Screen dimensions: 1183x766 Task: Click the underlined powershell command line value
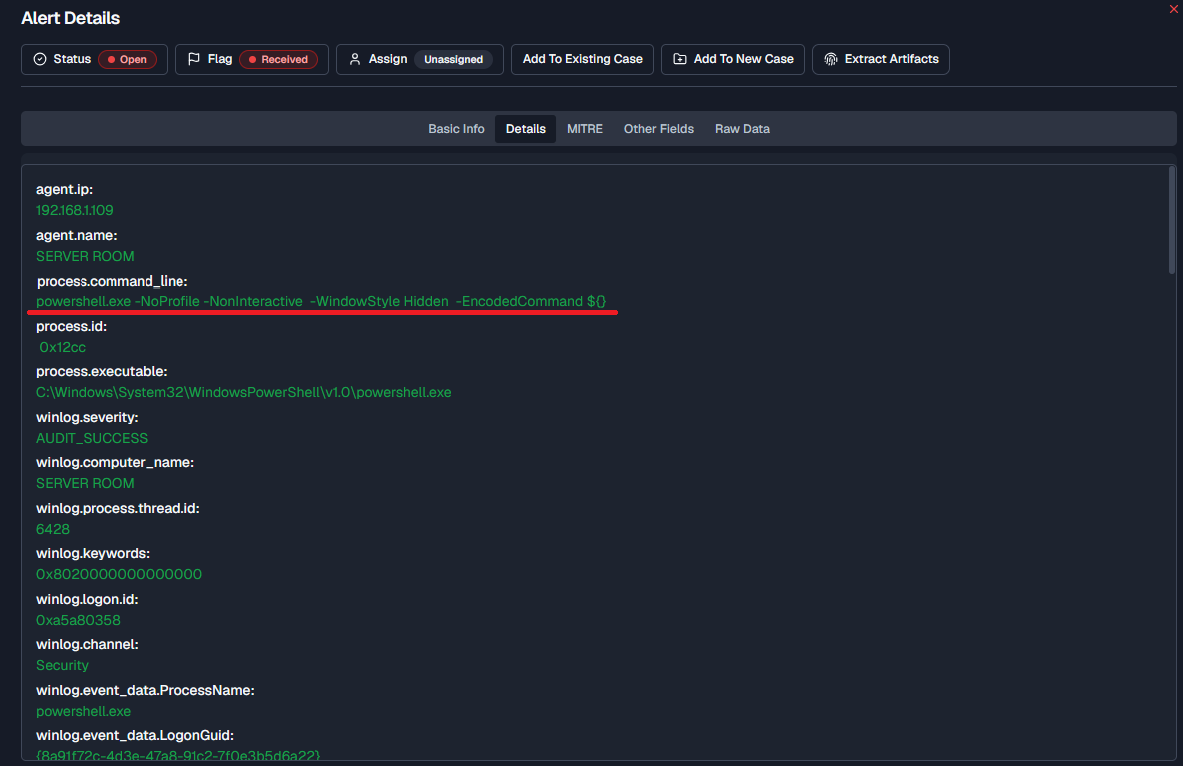click(321, 302)
